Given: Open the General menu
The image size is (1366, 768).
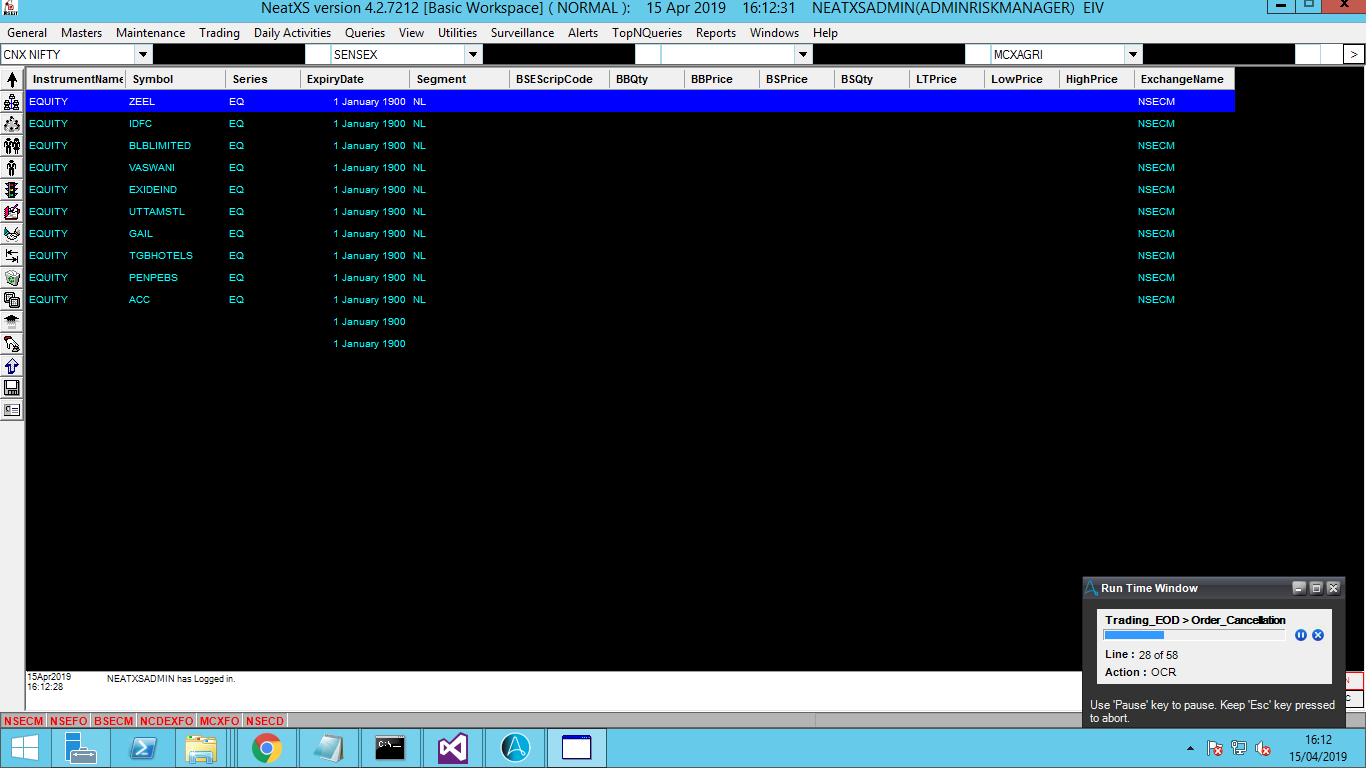Looking at the screenshot, I should [27, 33].
